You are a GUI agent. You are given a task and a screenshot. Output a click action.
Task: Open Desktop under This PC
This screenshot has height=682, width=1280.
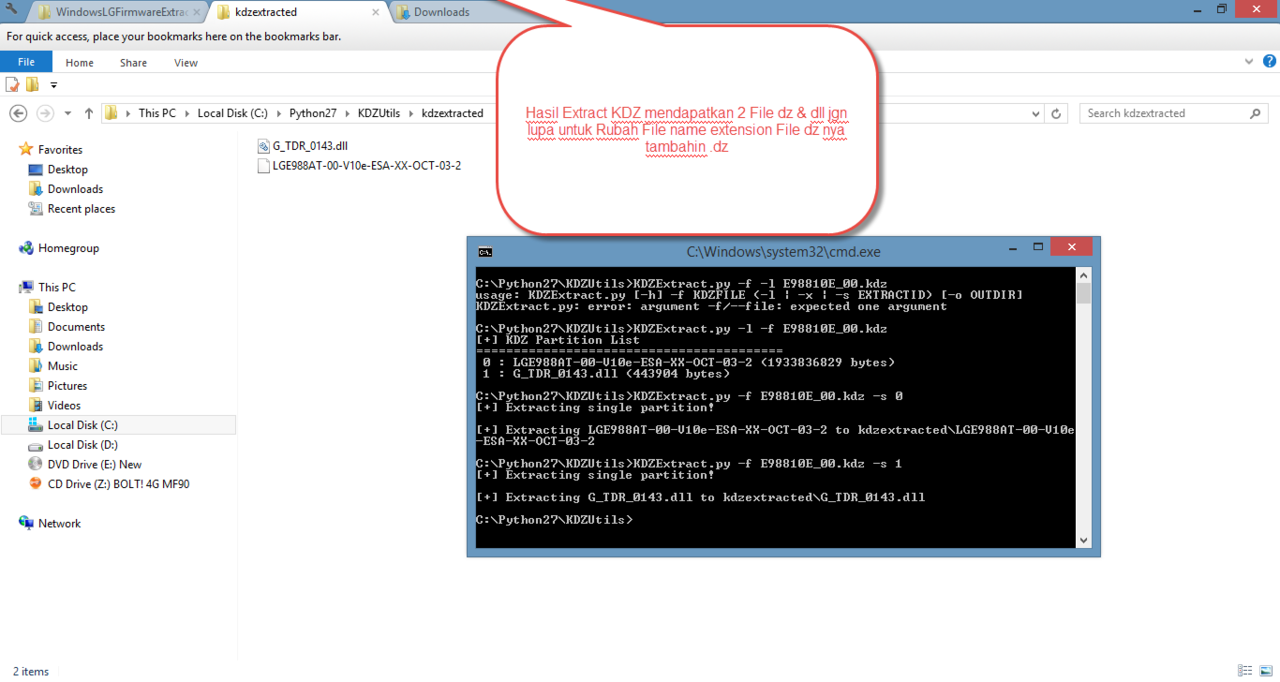67,307
